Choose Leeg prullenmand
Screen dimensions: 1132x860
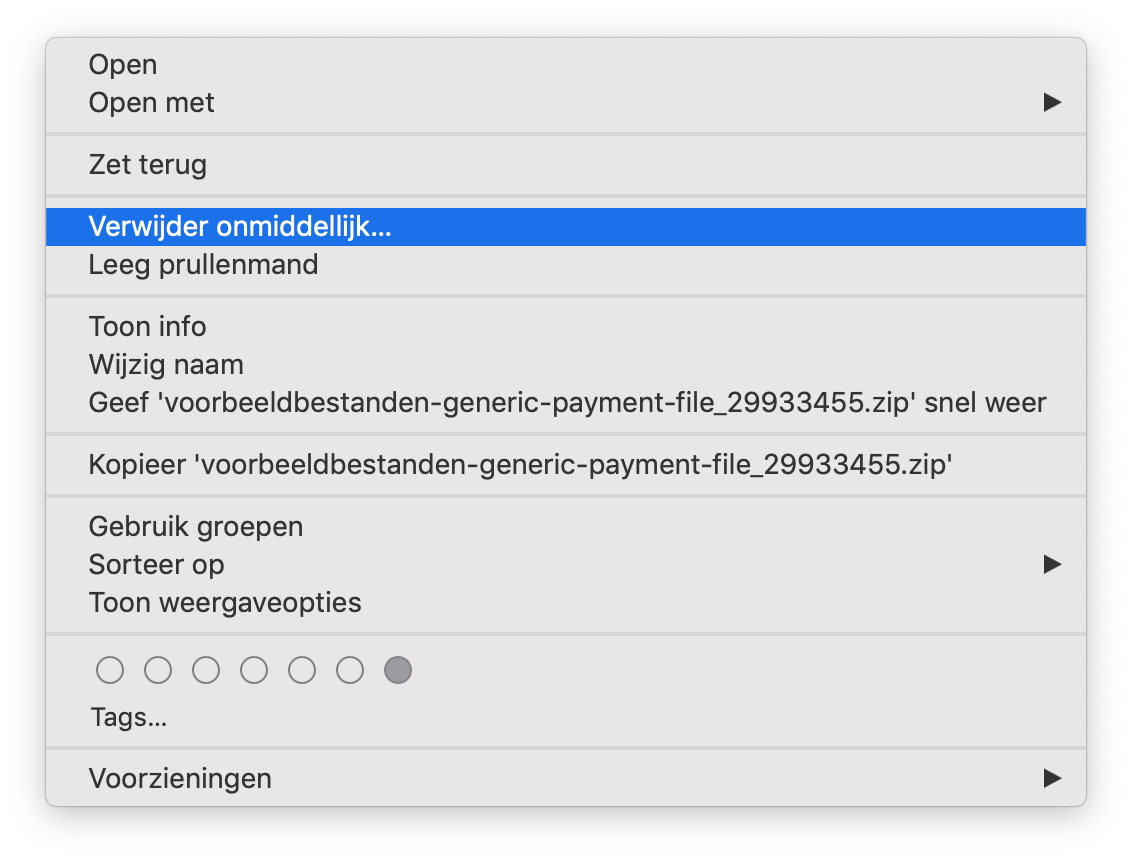click(566, 265)
